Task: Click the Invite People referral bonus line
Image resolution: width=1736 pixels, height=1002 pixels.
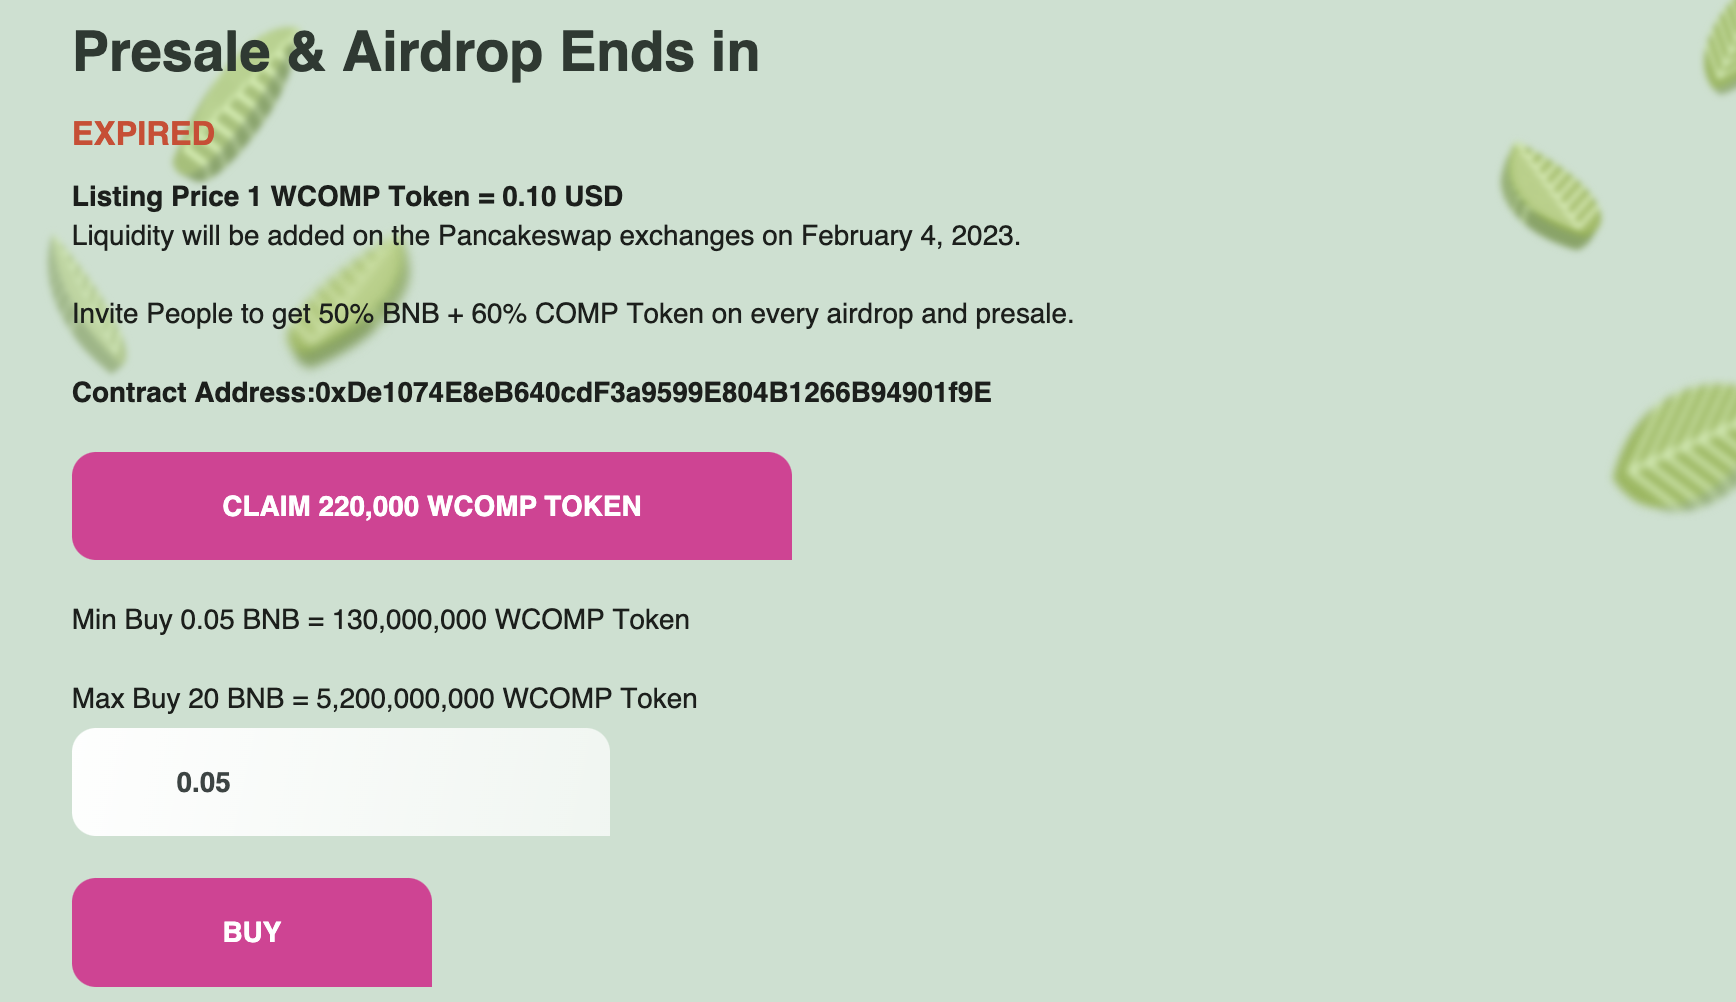Action: 573,314
